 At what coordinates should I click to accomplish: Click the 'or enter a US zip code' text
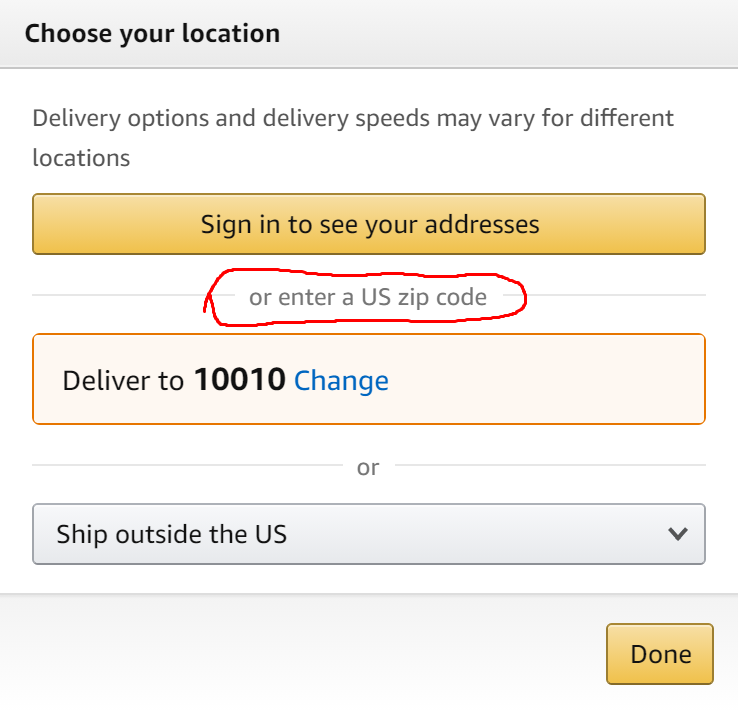(x=368, y=297)
